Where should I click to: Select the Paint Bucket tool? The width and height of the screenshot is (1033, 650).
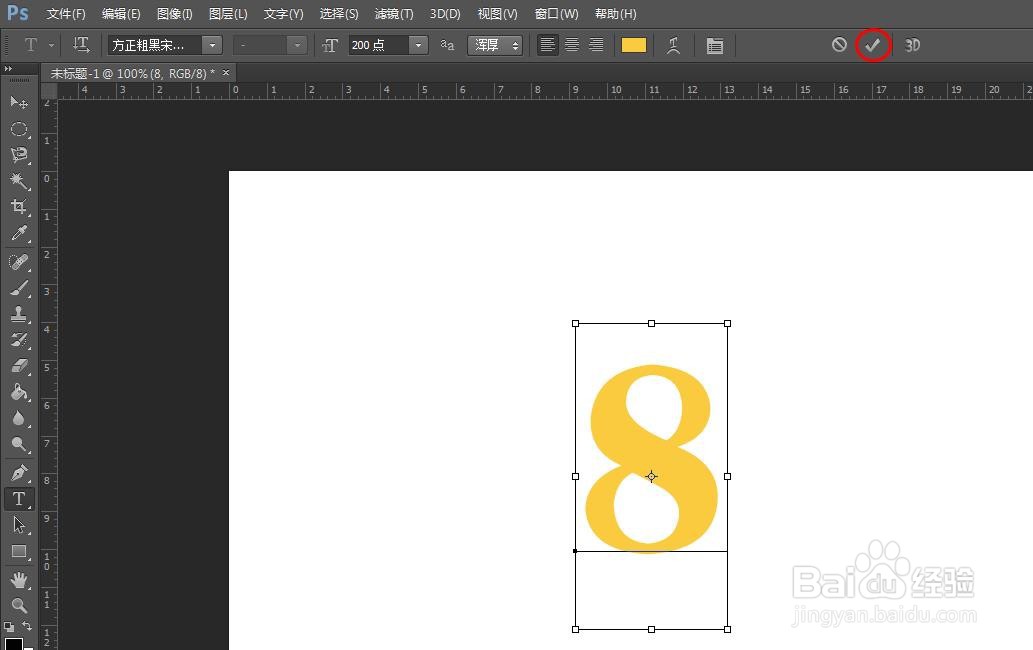point(18,392)
